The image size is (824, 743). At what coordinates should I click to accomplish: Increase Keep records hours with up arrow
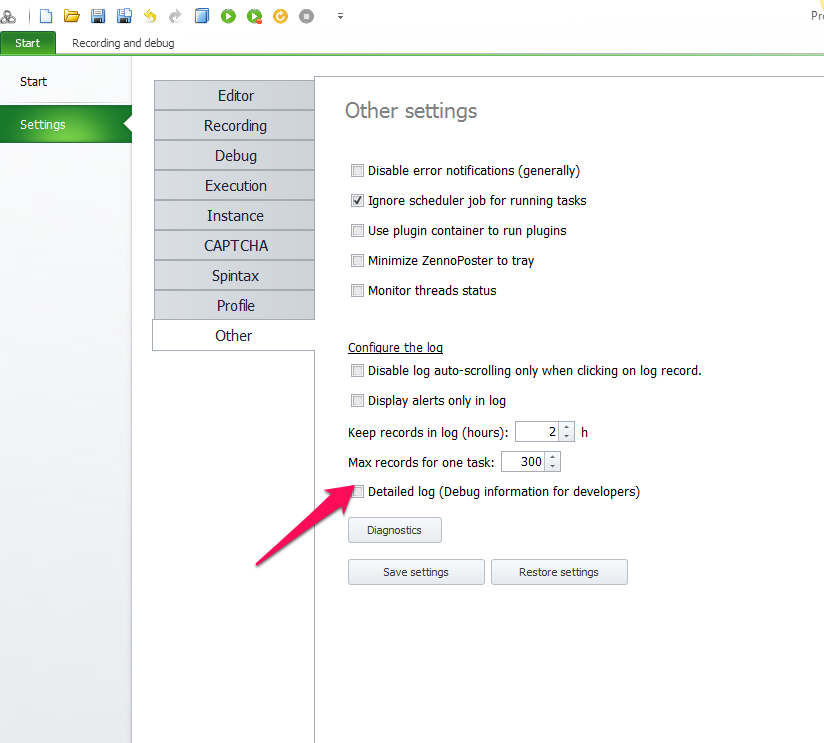pos(566,427)
